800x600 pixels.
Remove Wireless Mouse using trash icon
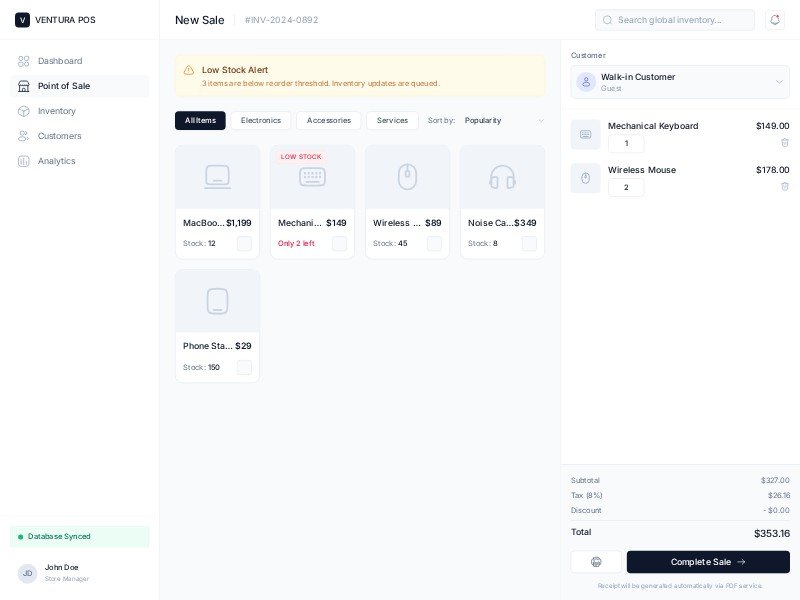tap(784, 187)
